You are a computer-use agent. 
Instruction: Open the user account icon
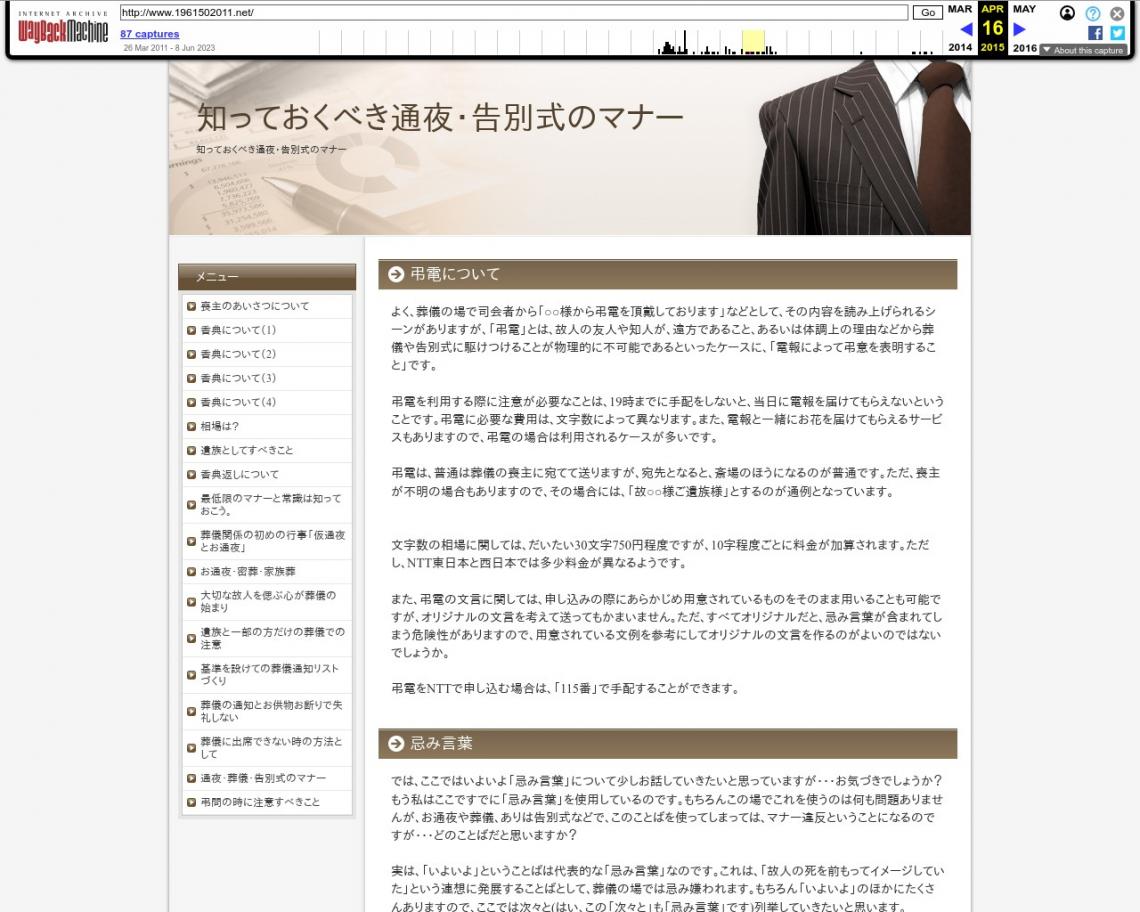[x=1067, y=13]
